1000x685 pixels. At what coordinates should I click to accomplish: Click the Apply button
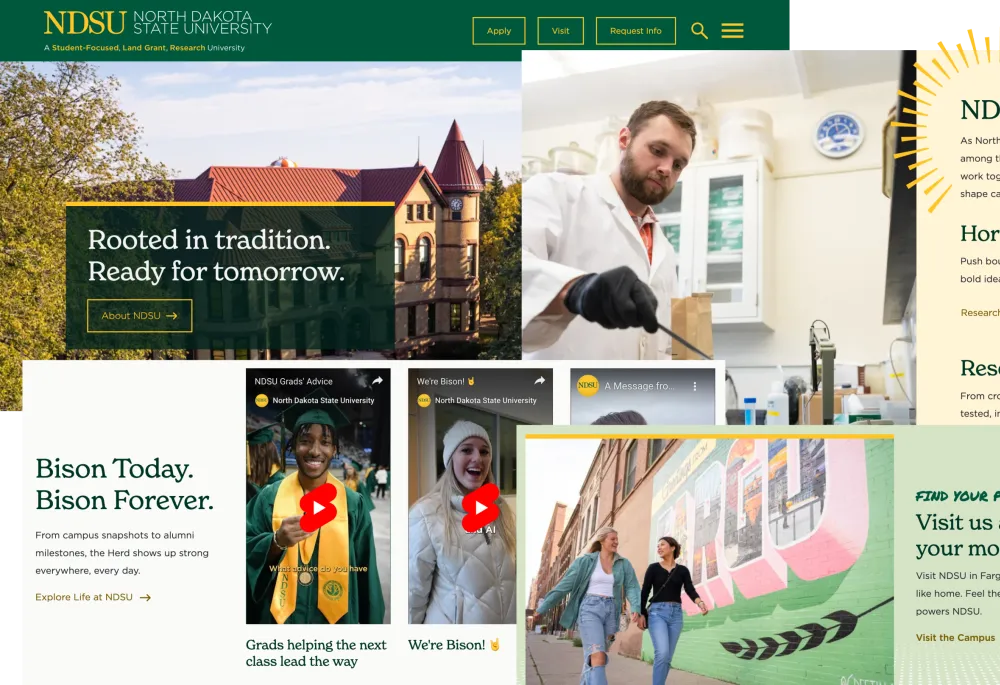click(499, 31)
